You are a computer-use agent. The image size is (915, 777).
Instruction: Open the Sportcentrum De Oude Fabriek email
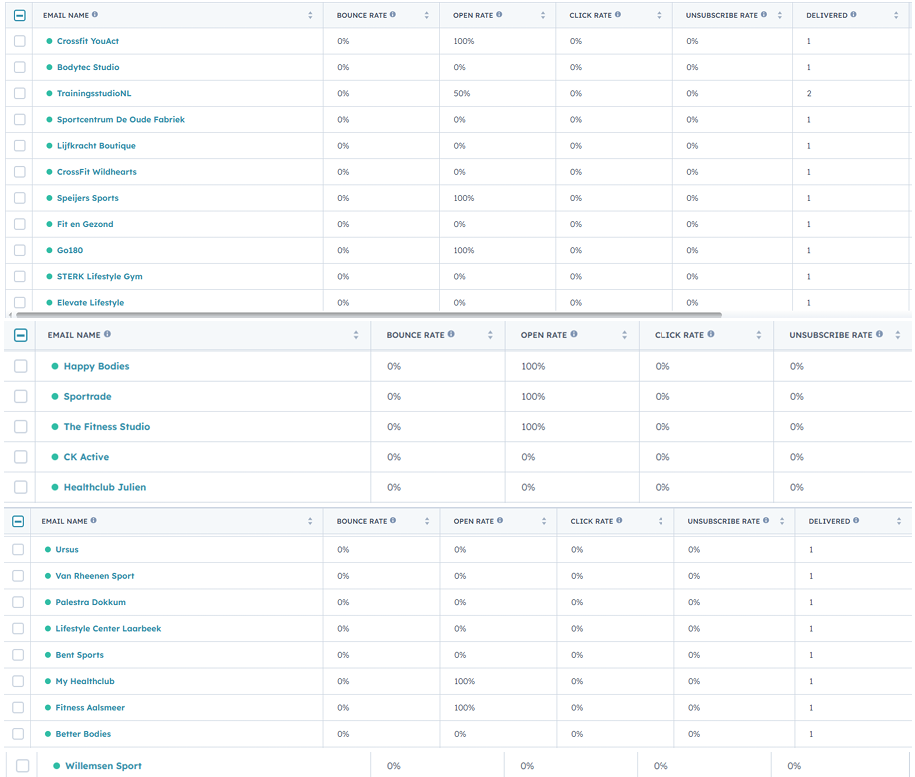point(121,120)
